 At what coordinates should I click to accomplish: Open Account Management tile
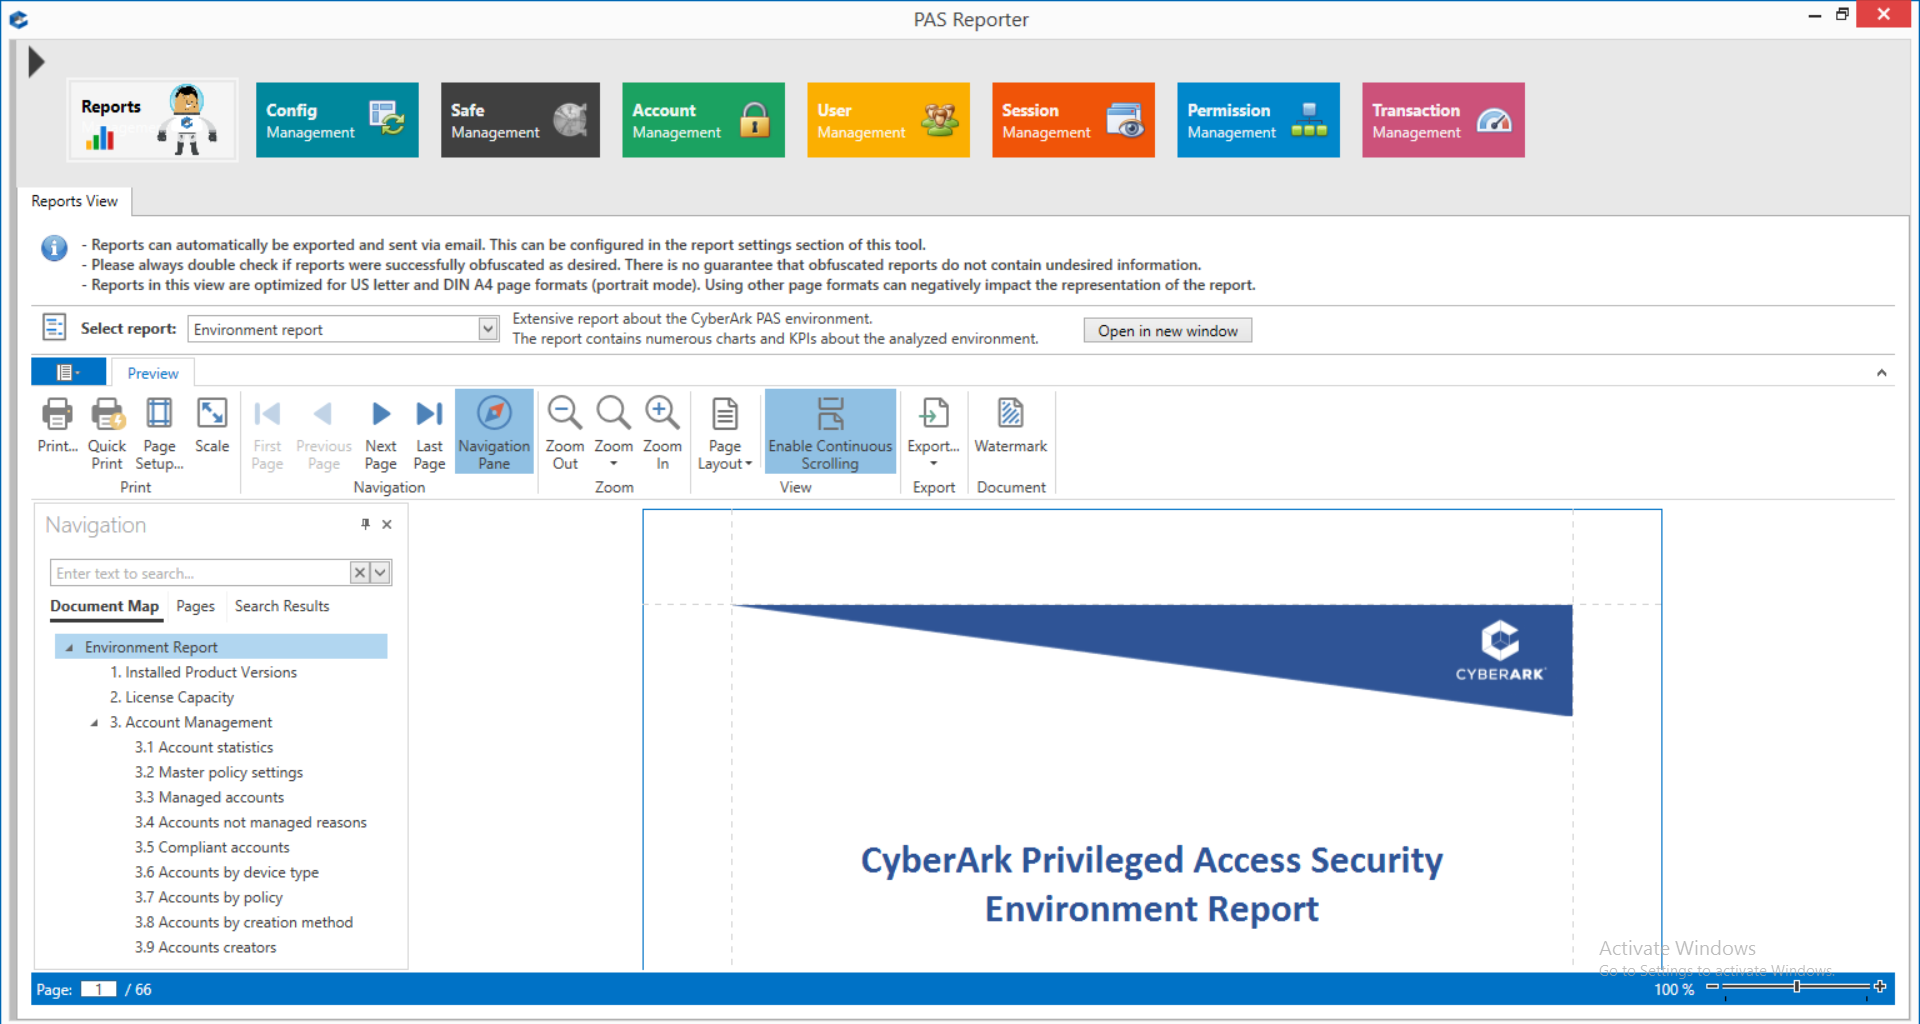pyautogui.click(x=703, y=120)
